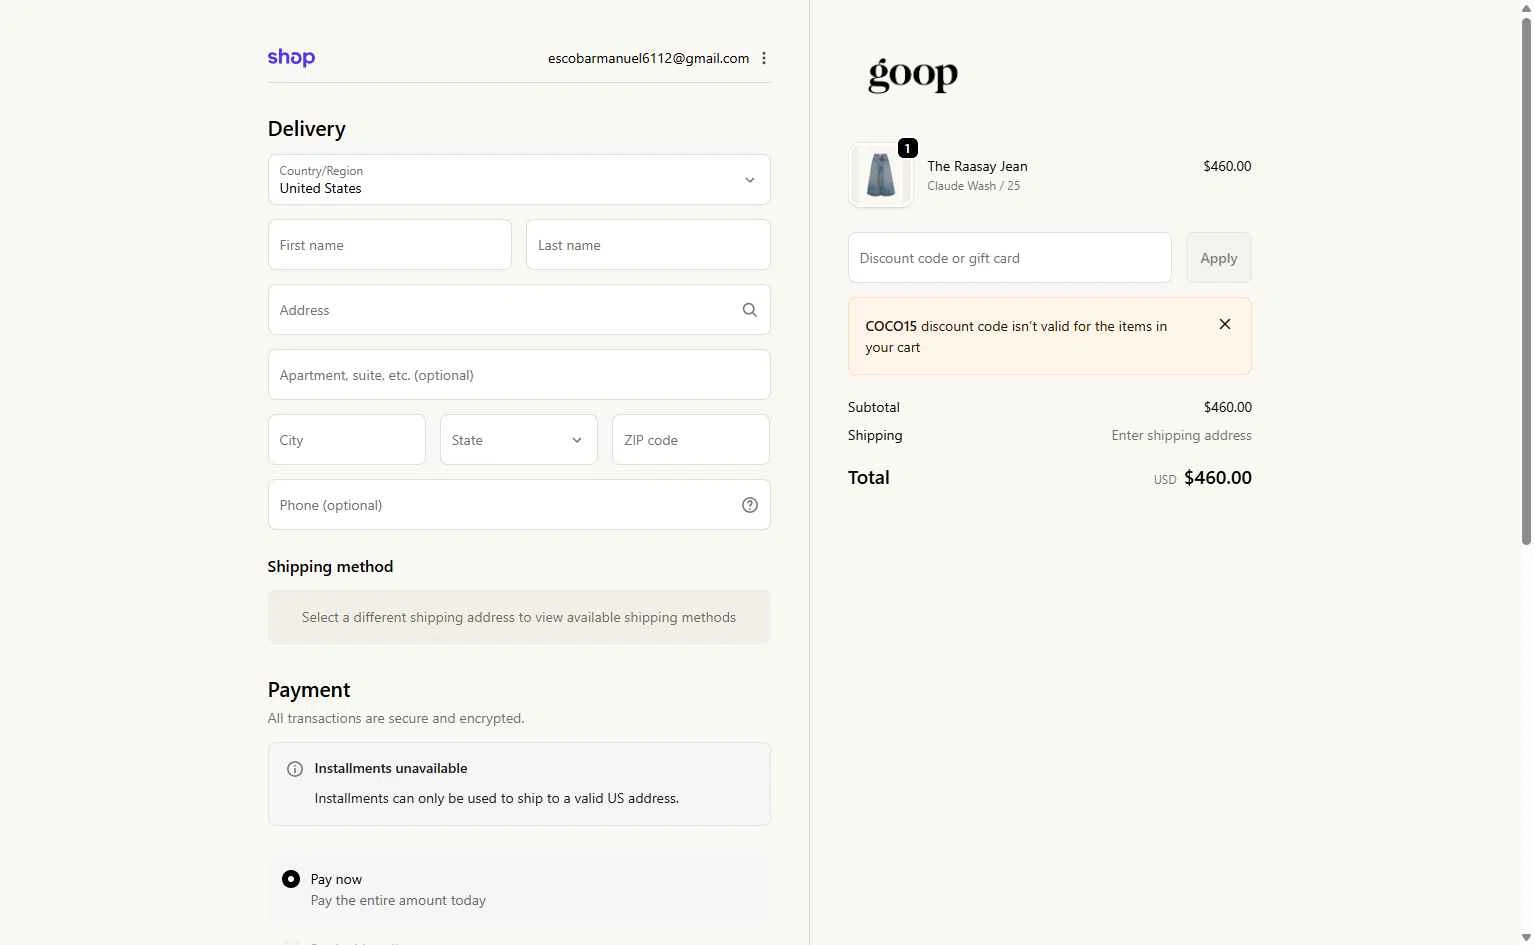Click the ZIP code field

click(690, 440)
